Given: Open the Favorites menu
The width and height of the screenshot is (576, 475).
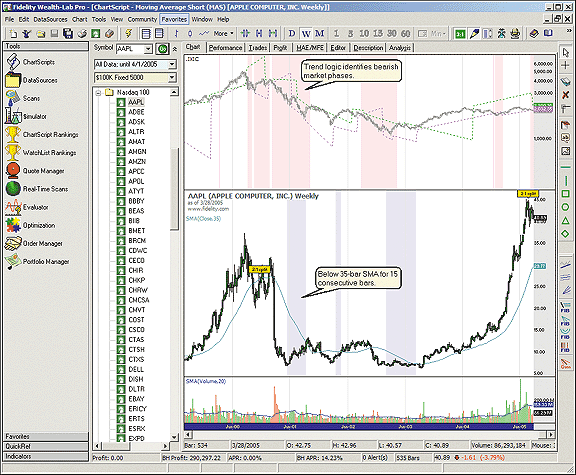Looking at the screenshot, I should 174,19.
